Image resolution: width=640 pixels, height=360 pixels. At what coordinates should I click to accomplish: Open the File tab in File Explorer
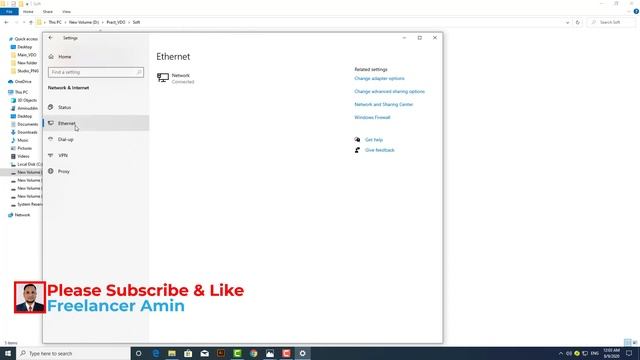pyautogui.click(x=9, y=11)
